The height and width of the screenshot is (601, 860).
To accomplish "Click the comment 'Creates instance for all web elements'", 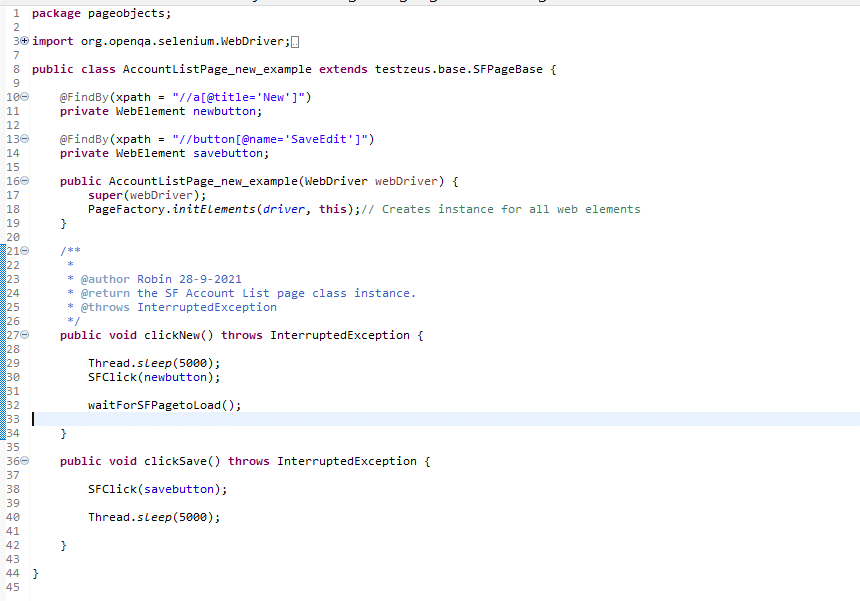I will point(511,209).
